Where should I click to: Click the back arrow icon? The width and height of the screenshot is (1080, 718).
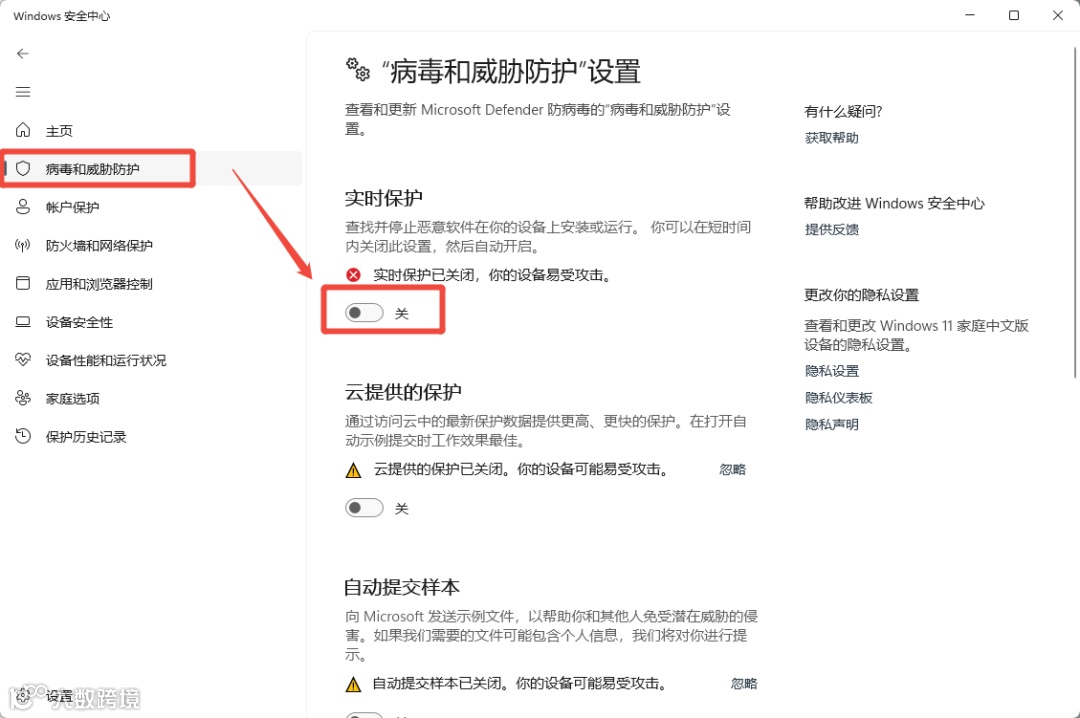(23, 54)
